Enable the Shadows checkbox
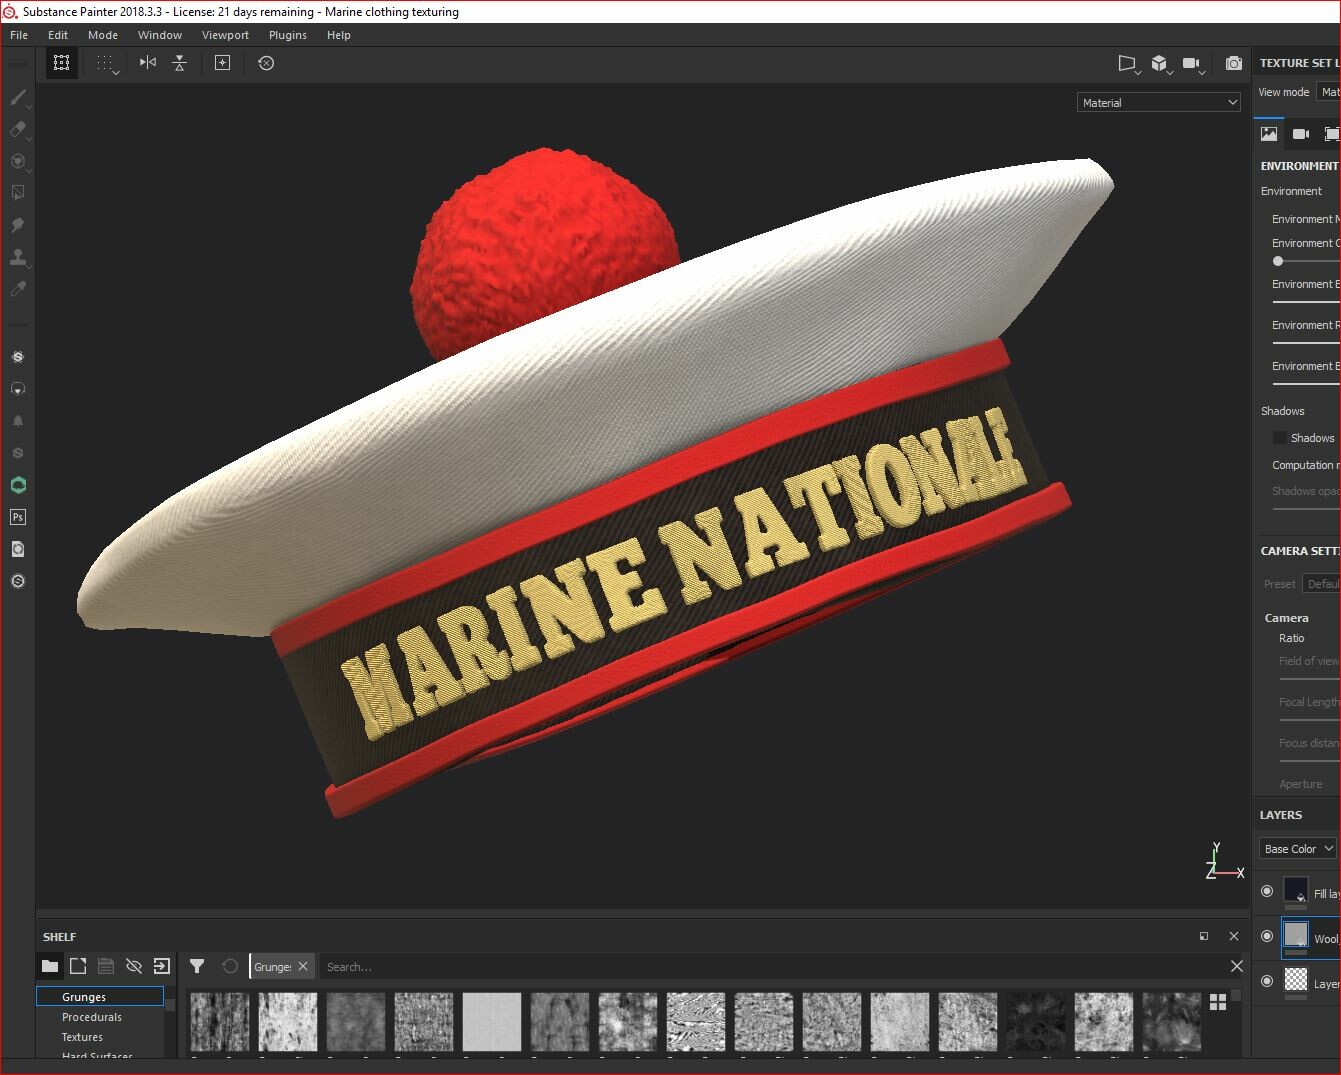Screen dimensions: 1341x1075 tap(1279, 438)
